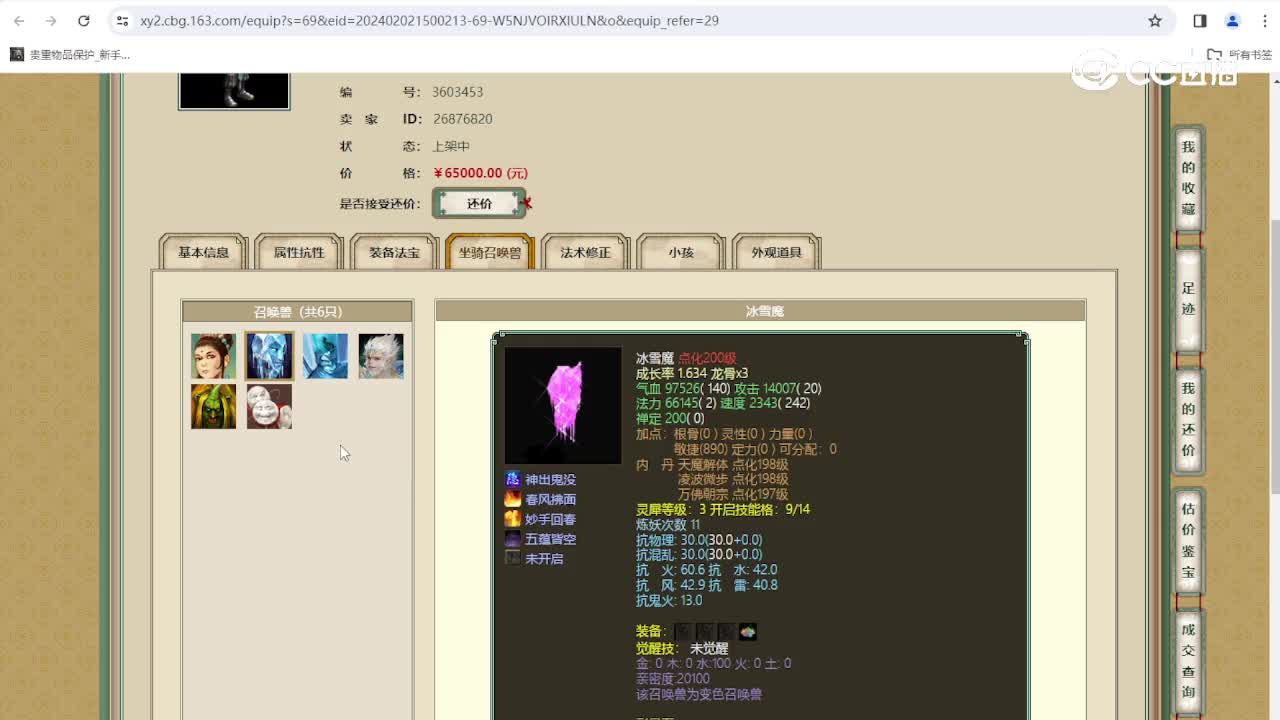Select the white-haired summon portrait
Screen dimensions: 1280x720
[381, 356]
